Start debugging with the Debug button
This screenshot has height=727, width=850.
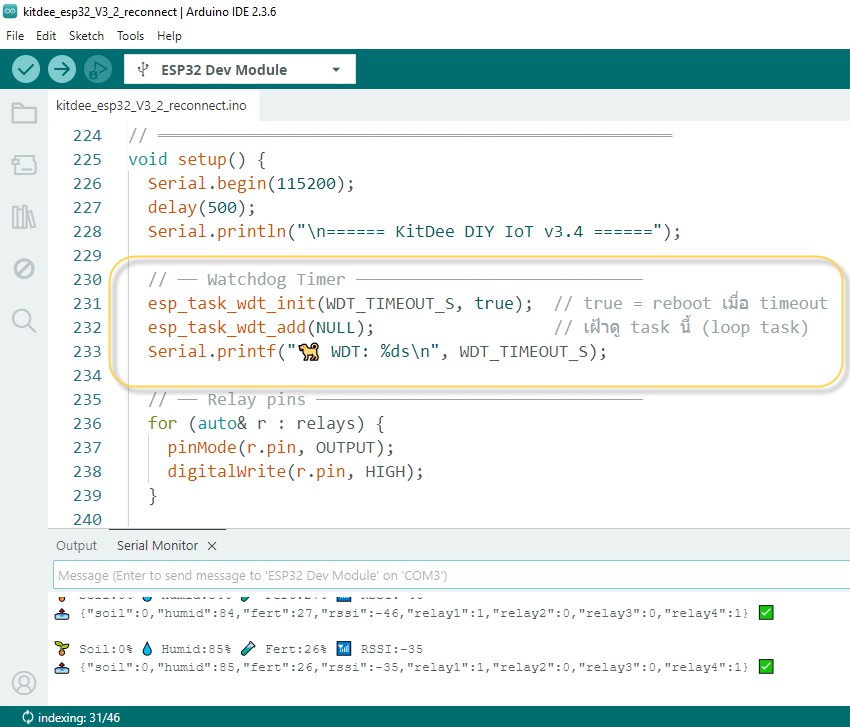pos(98,69)
